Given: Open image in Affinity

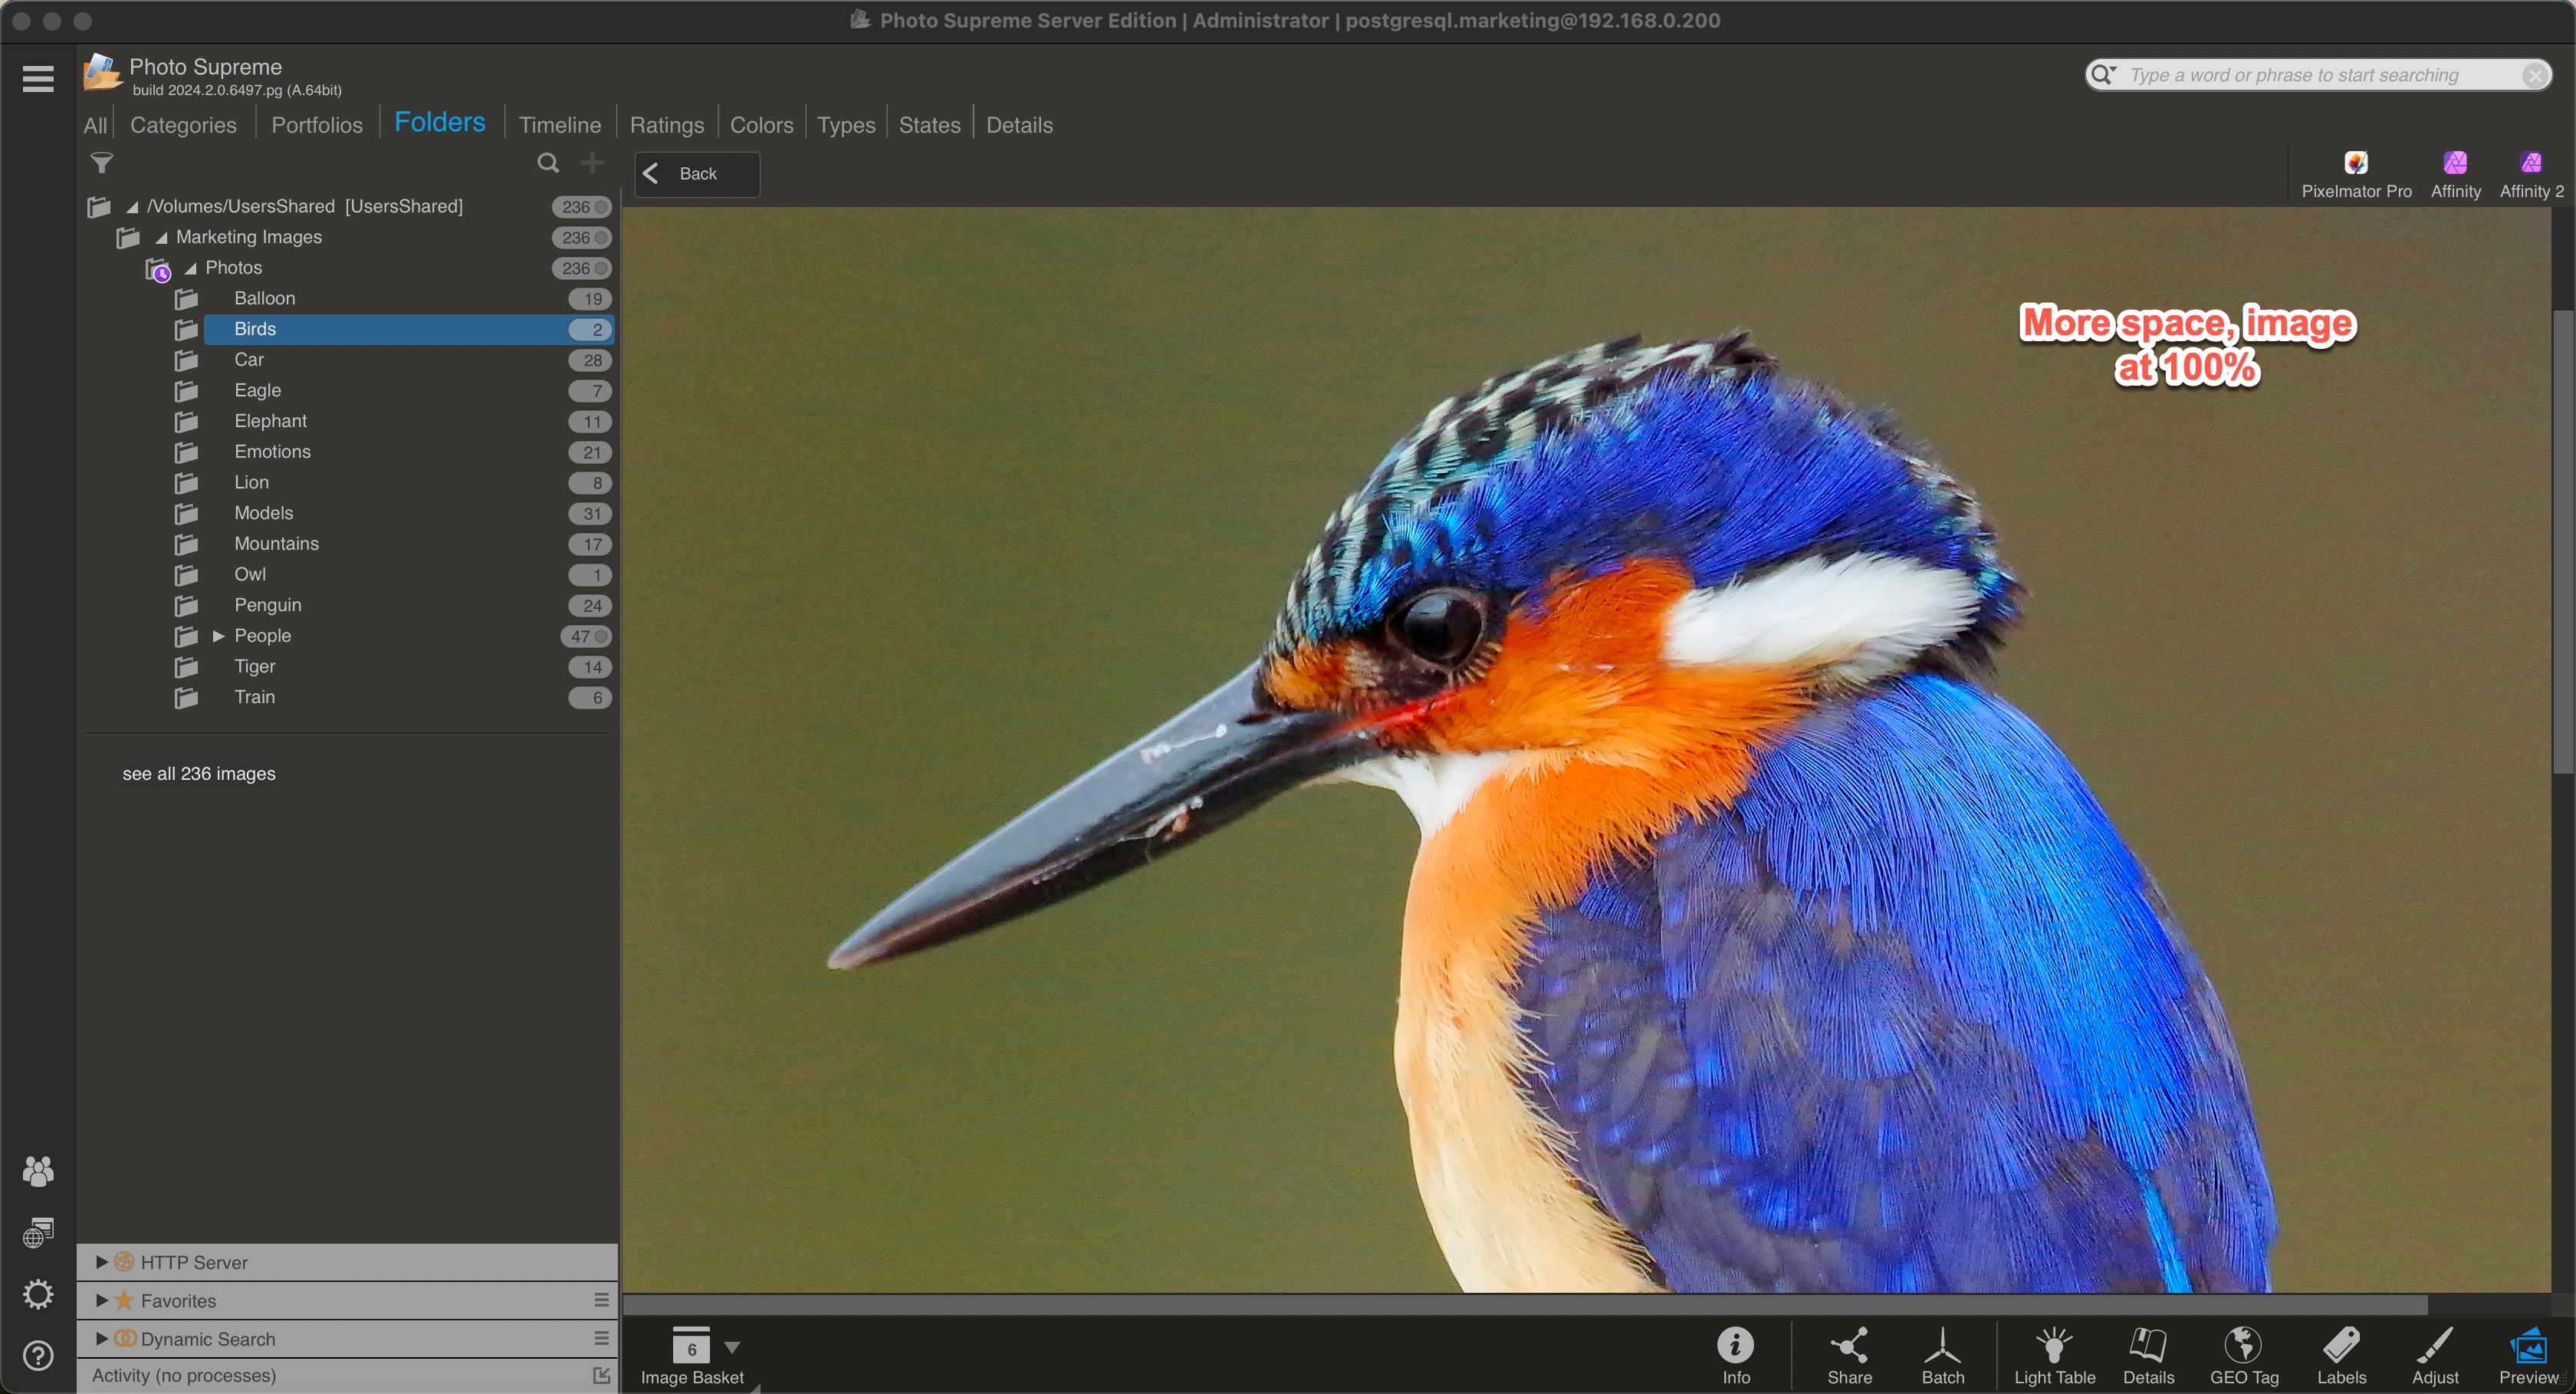Looking at the screenshot, I should (2455, 174).
